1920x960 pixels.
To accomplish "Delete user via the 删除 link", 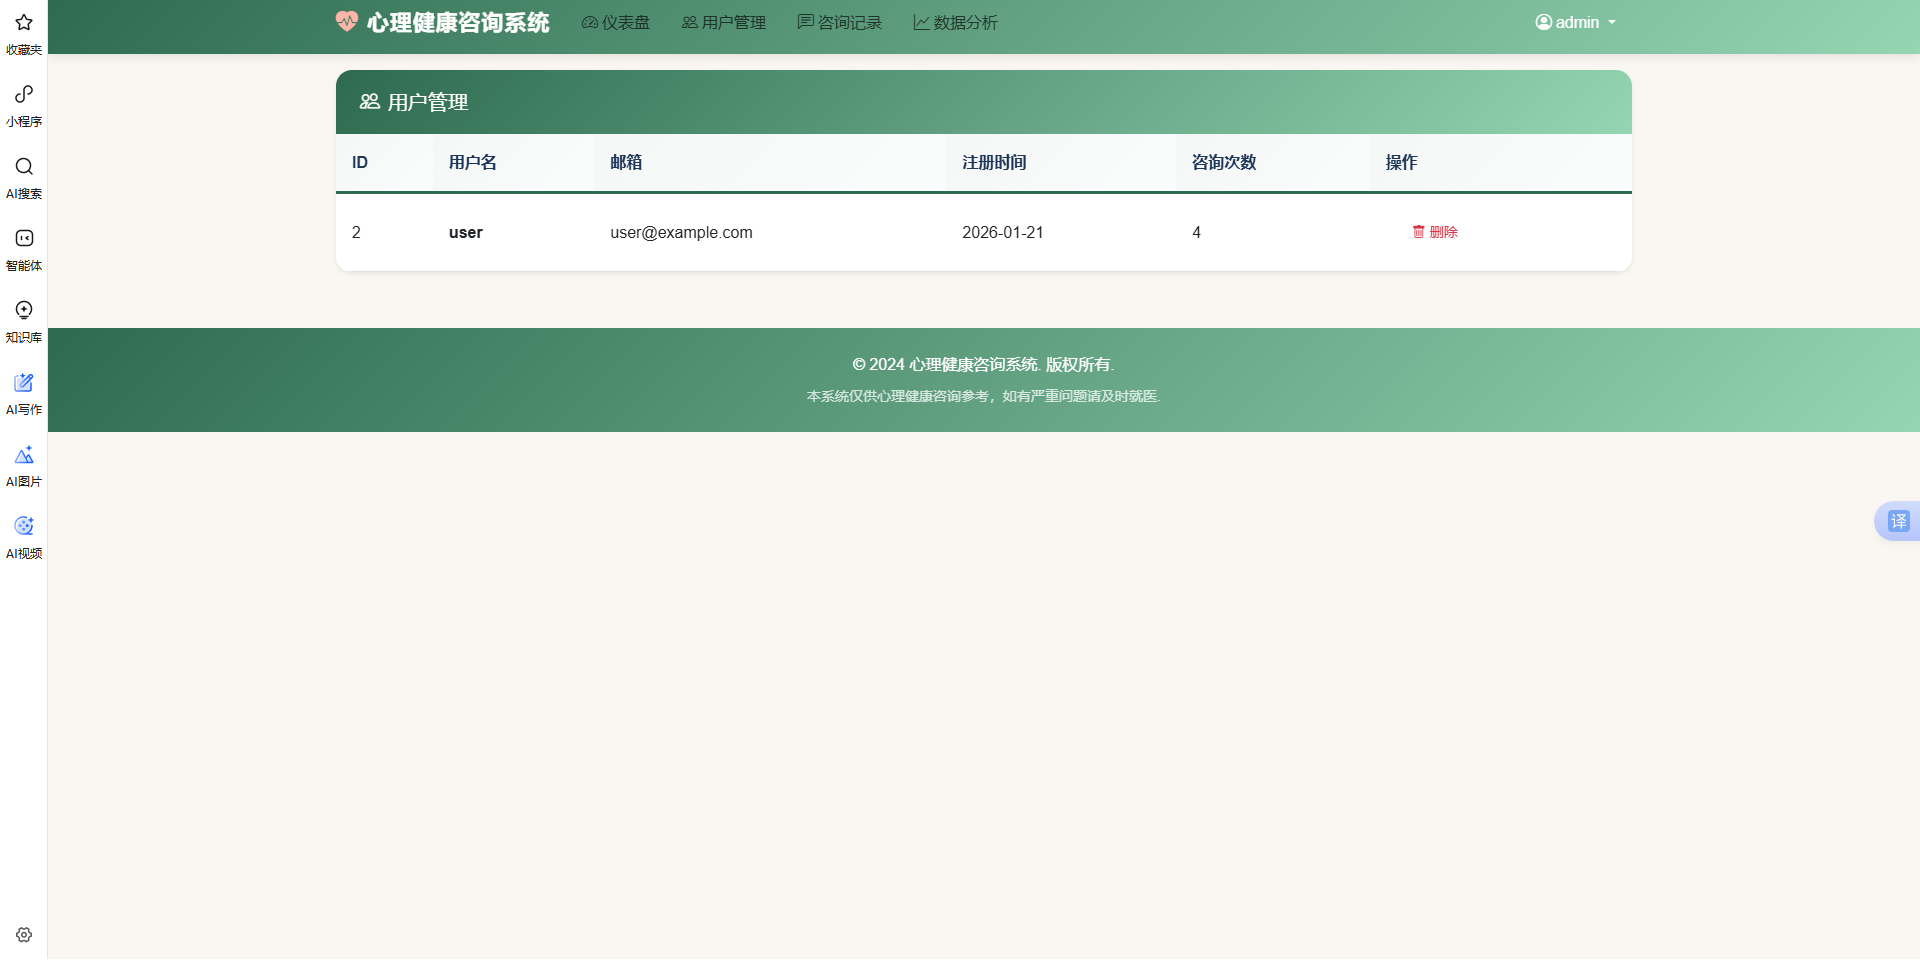I will pyautogui.click(x=1435, y=232).
